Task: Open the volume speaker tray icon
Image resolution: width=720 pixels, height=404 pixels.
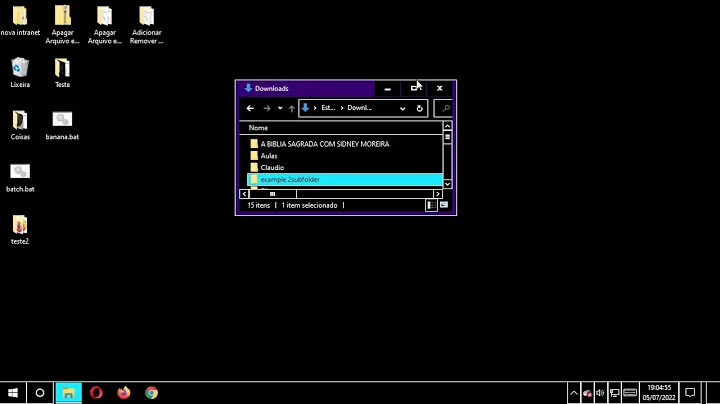Action: pos(600,393)
